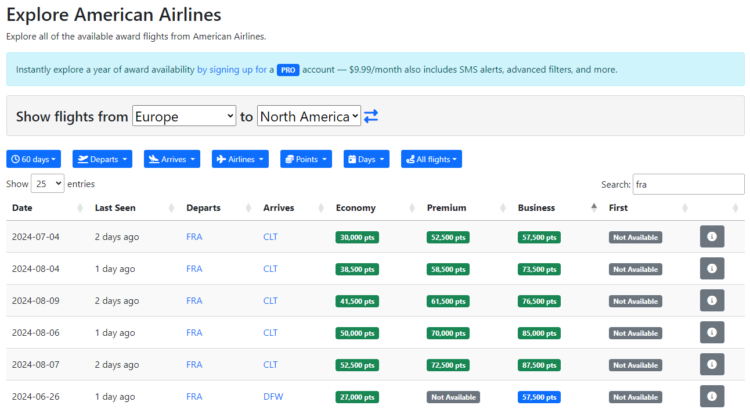
Task: Select the 70,000 pts Premium fare
Action: click(x=448, y=333)
